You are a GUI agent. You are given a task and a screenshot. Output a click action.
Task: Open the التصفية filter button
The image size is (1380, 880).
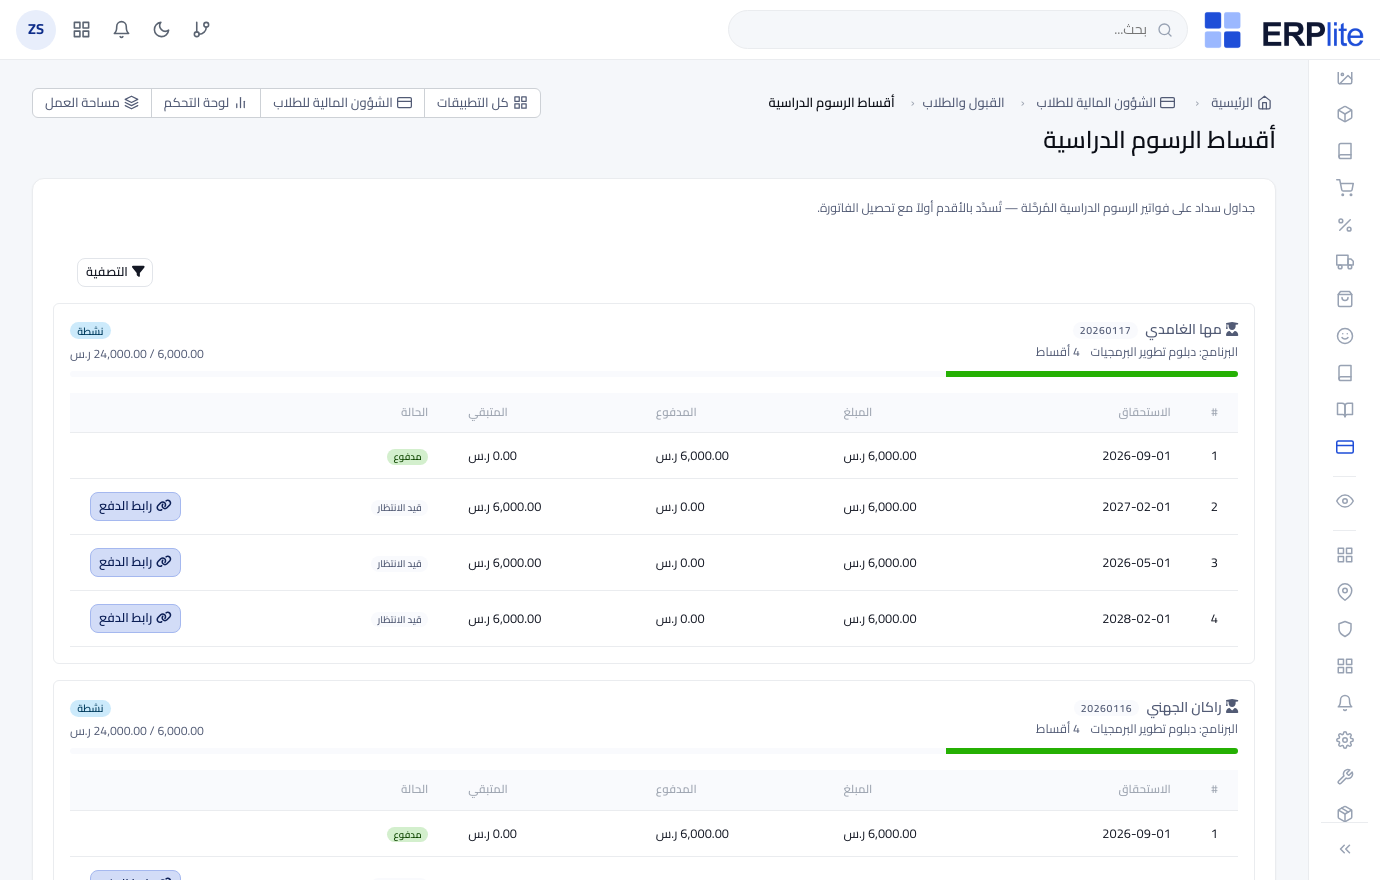pyautogui.click(x=115, y=272)
